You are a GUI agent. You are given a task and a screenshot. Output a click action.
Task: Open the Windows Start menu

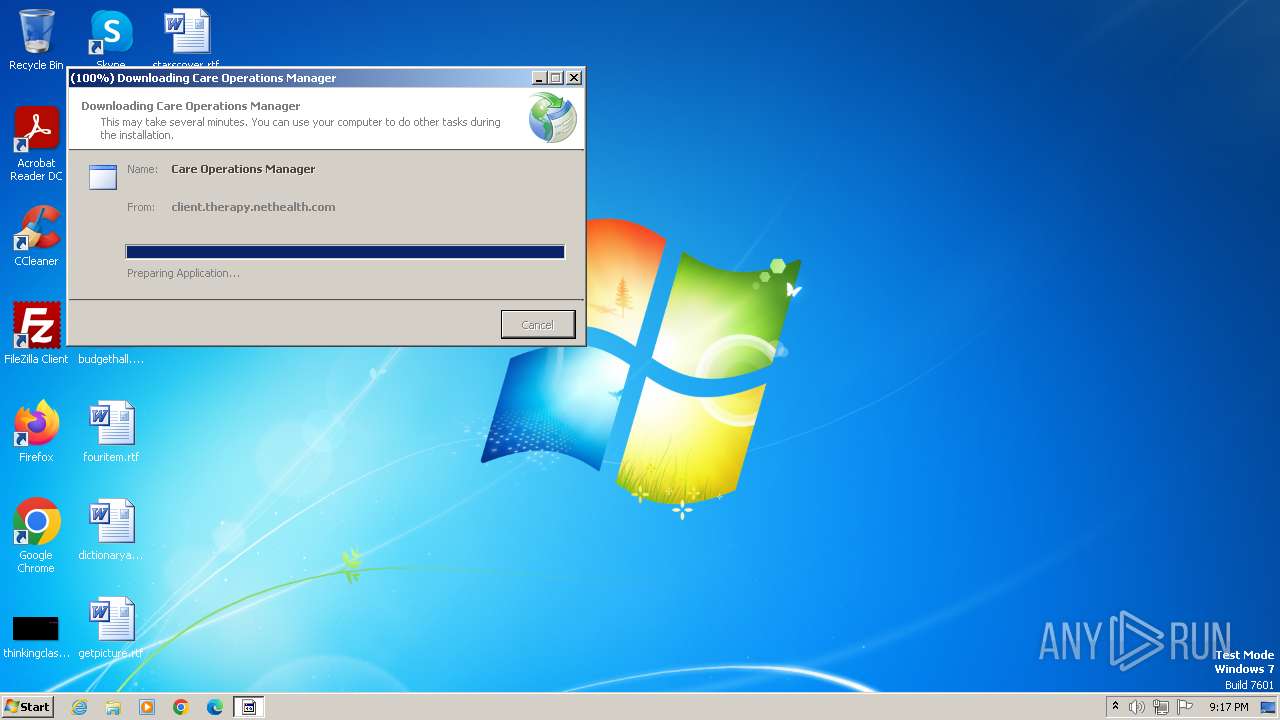coord(27,707)
